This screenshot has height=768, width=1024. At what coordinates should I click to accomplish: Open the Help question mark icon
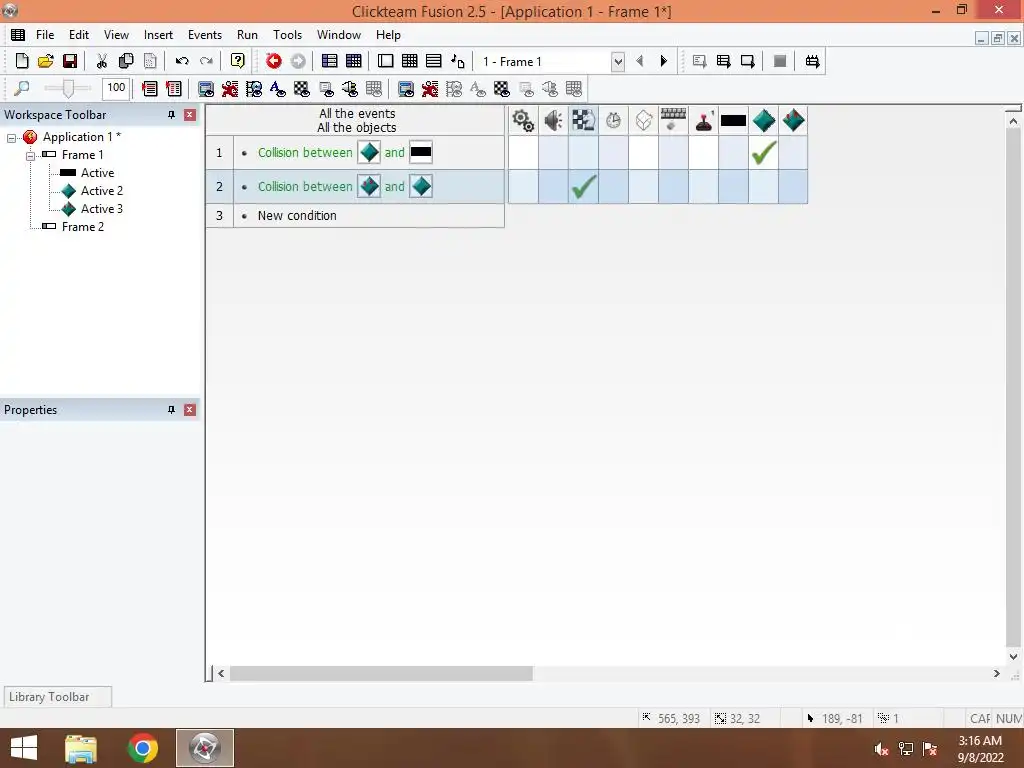point(238,61)
